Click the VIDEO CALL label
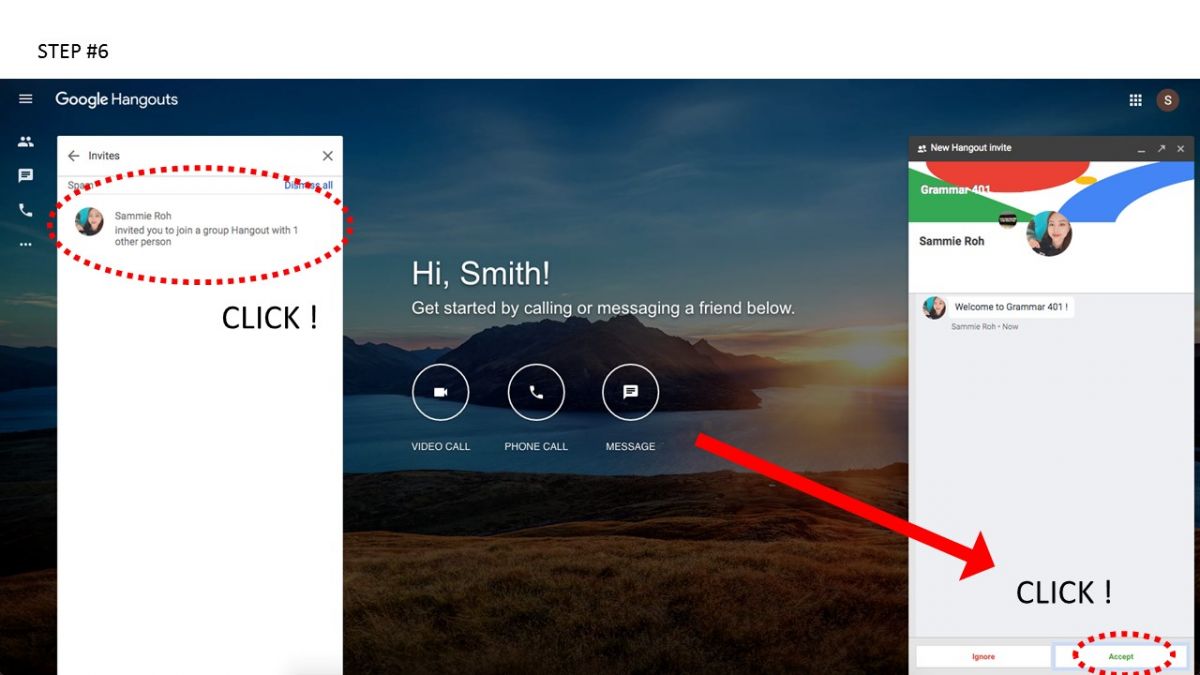The height and width of the screenshot is (675, 1200). [441, 446]
